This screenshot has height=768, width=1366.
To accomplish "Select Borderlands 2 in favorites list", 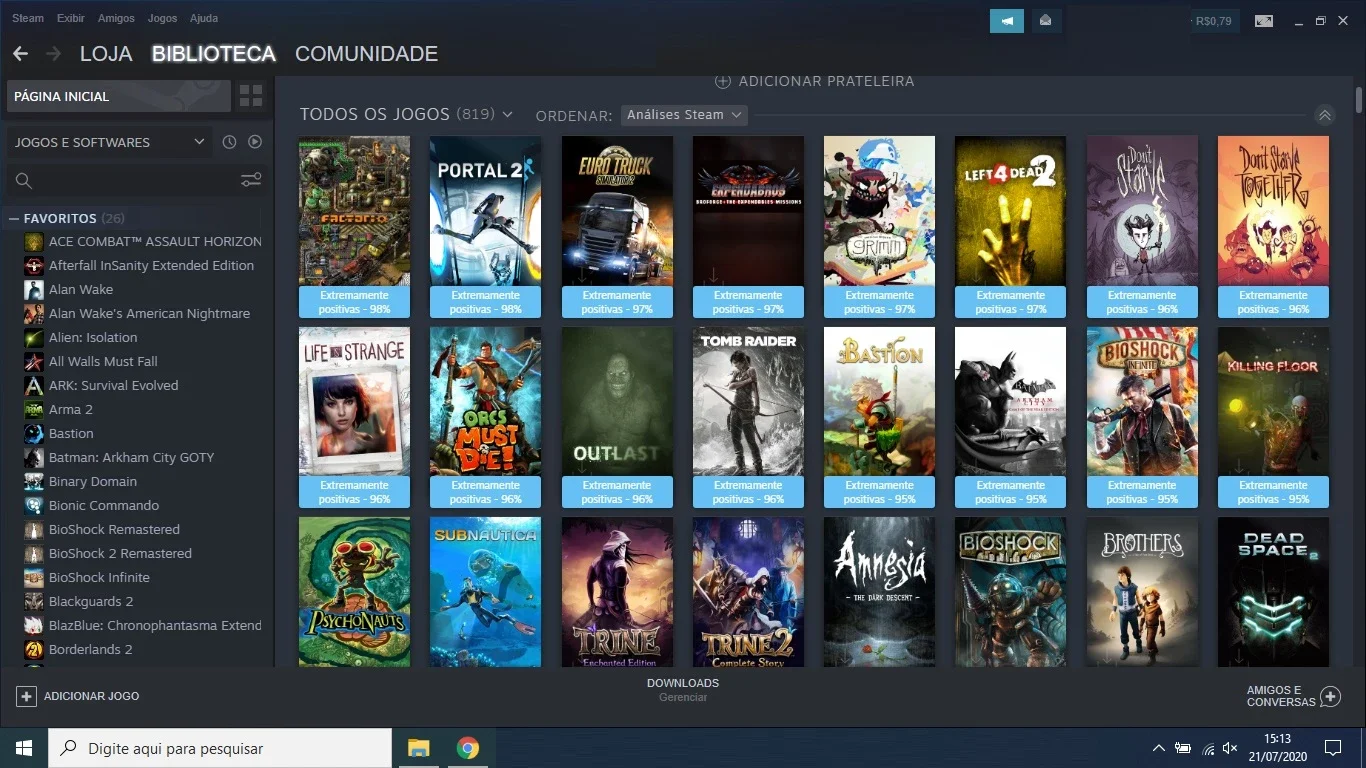I will (90, 650).
